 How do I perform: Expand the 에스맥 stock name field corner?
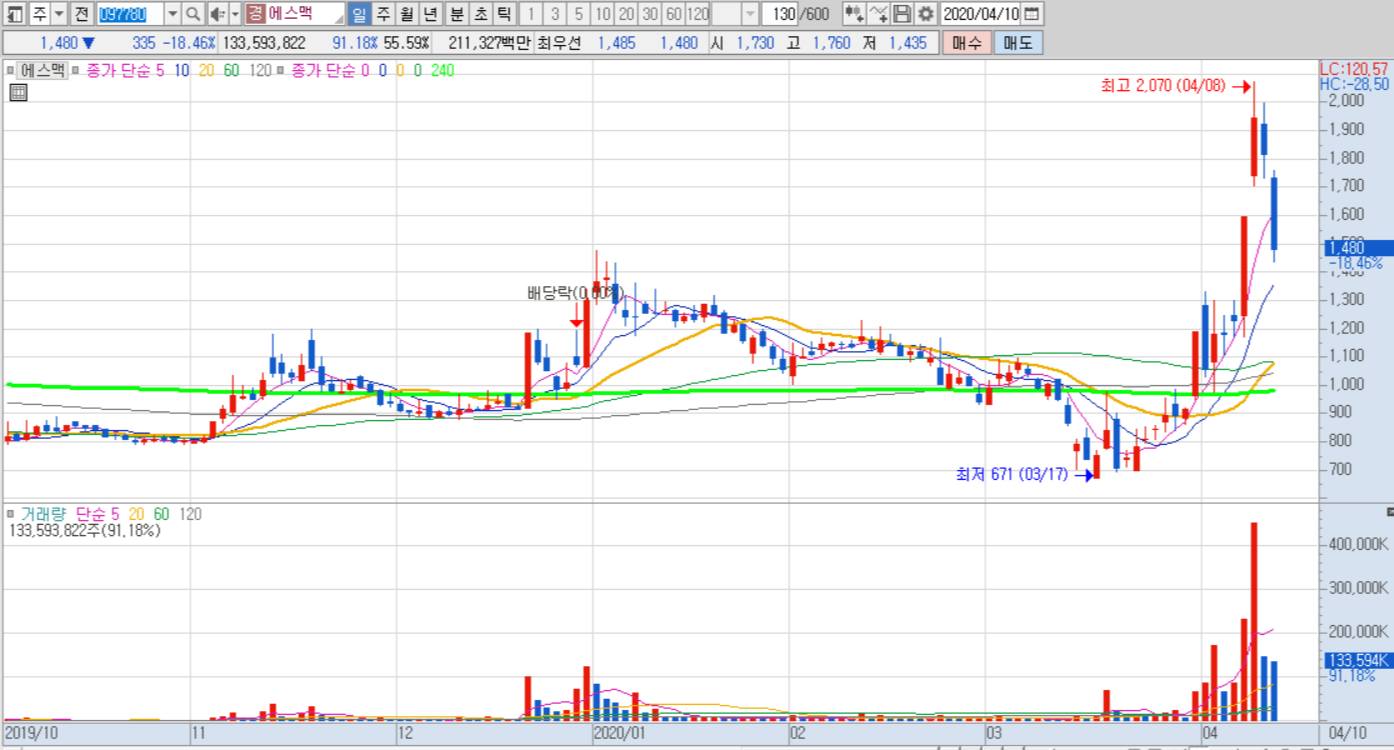(x=341, y=21)
